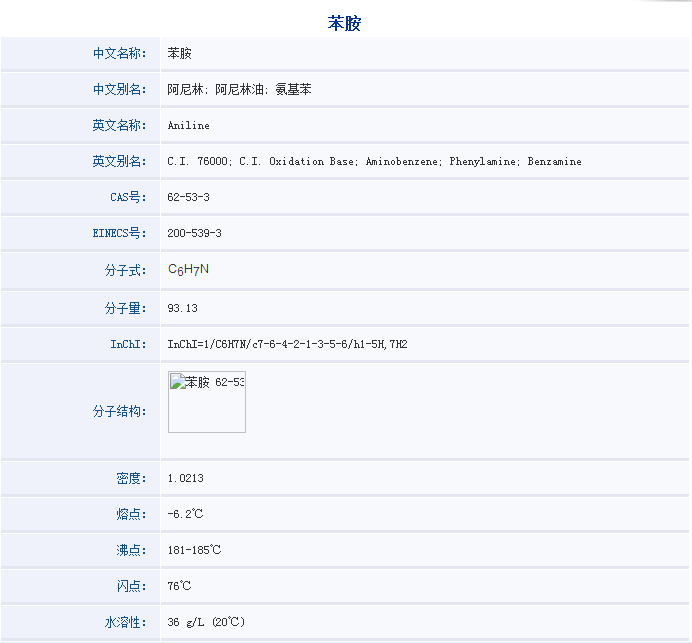Click the 苯胺 page title heading
The height and width of the screenshot is (643, 692).
point(344,23)
